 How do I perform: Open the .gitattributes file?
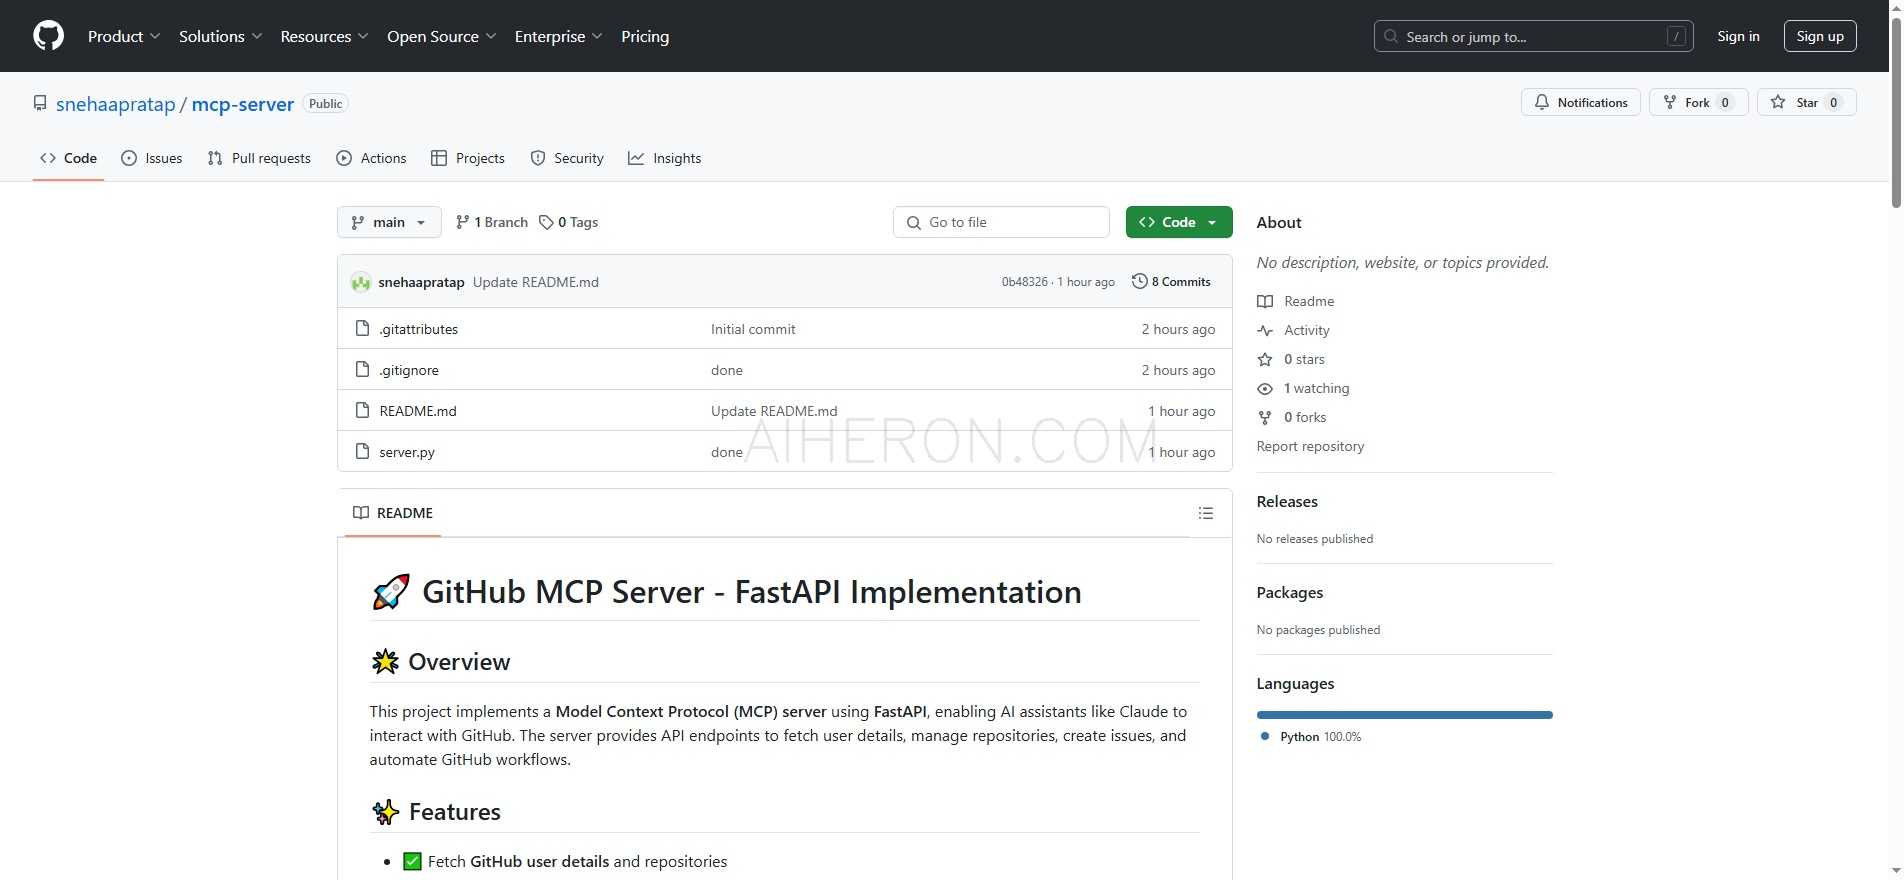(x=419, y=329)
